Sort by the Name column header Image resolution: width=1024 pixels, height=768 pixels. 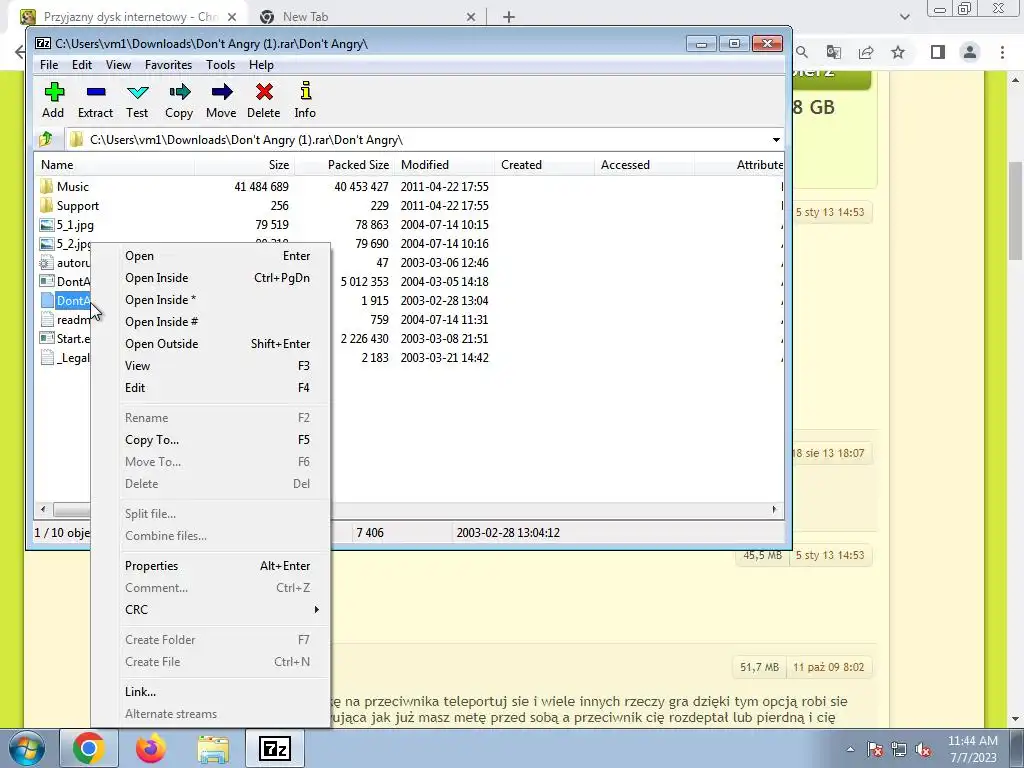[114, 165]
